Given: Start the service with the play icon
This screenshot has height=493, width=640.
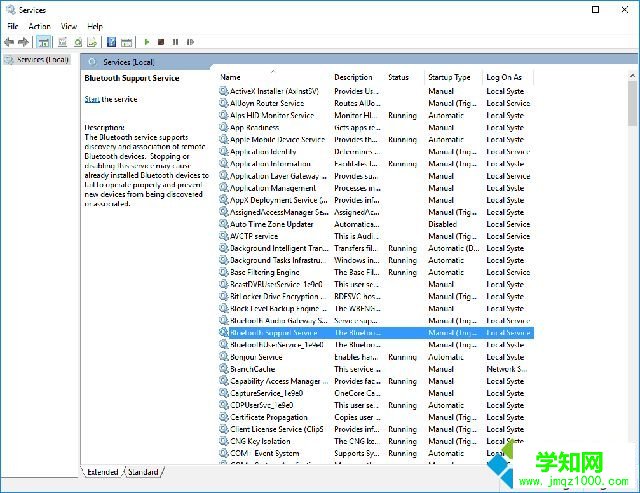Looking at the screenshot, I should 147,42.
